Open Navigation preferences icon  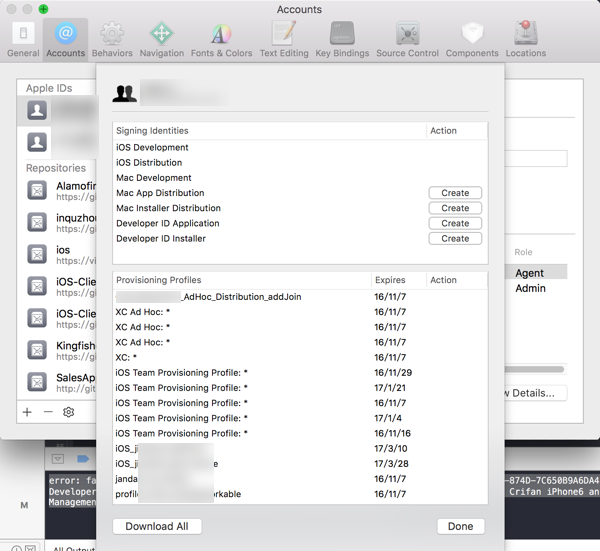pyautogui.click(x=161, y=39)
